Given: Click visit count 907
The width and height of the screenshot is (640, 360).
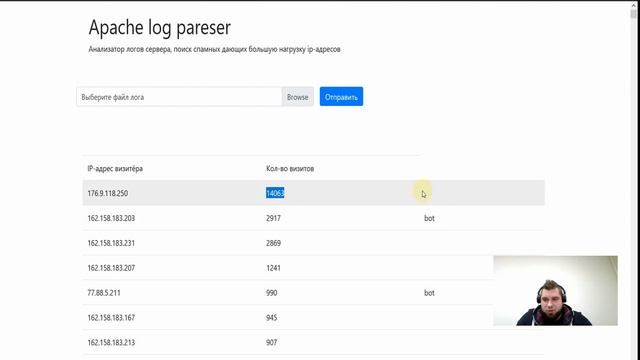Looking at the screenshot, I should (271, 342).
